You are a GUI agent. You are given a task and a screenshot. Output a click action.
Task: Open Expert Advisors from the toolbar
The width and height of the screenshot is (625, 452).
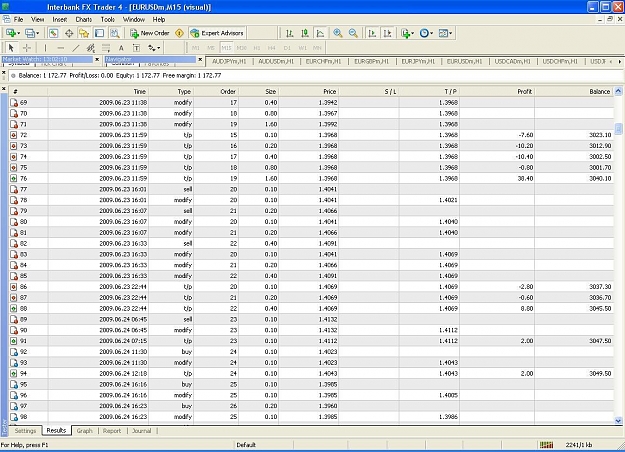tap(217, 33)
